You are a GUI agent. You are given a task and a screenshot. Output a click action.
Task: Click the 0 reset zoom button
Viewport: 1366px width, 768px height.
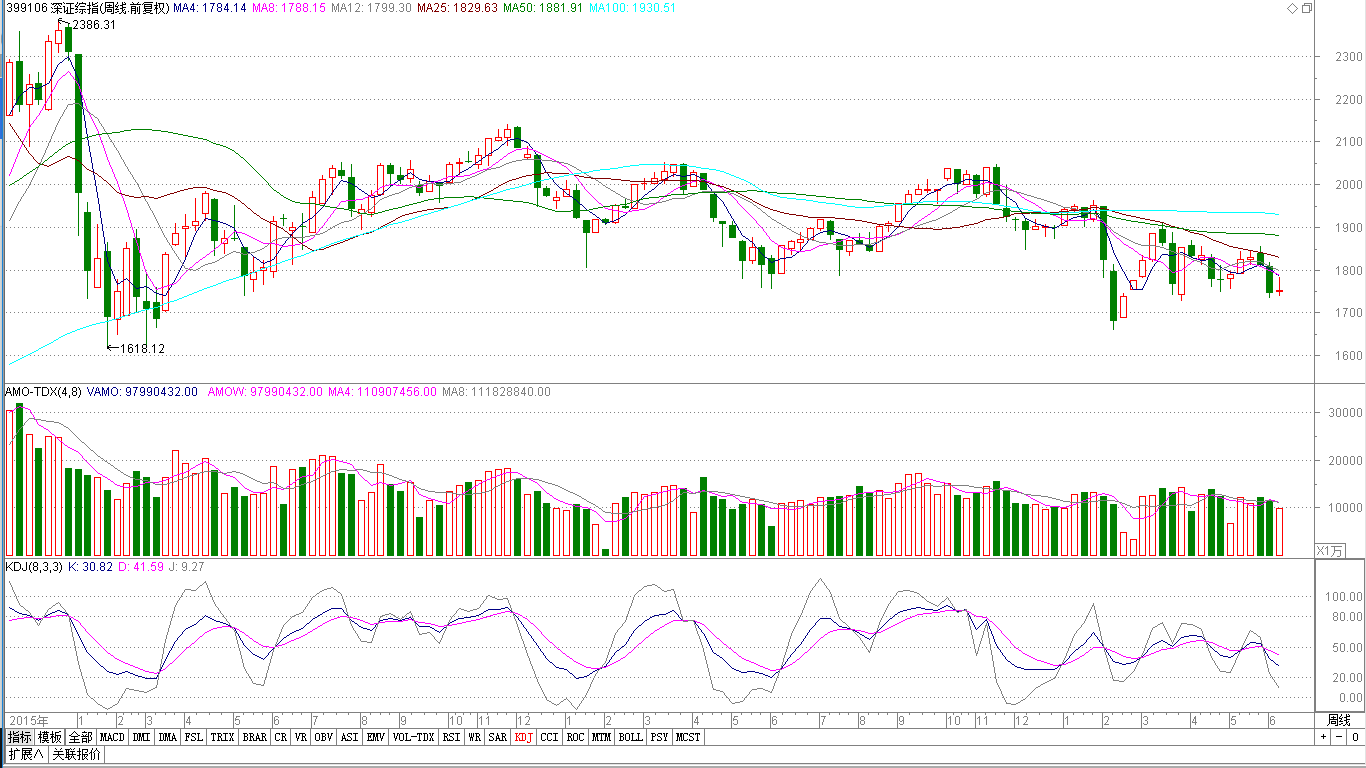(1354, 737)
